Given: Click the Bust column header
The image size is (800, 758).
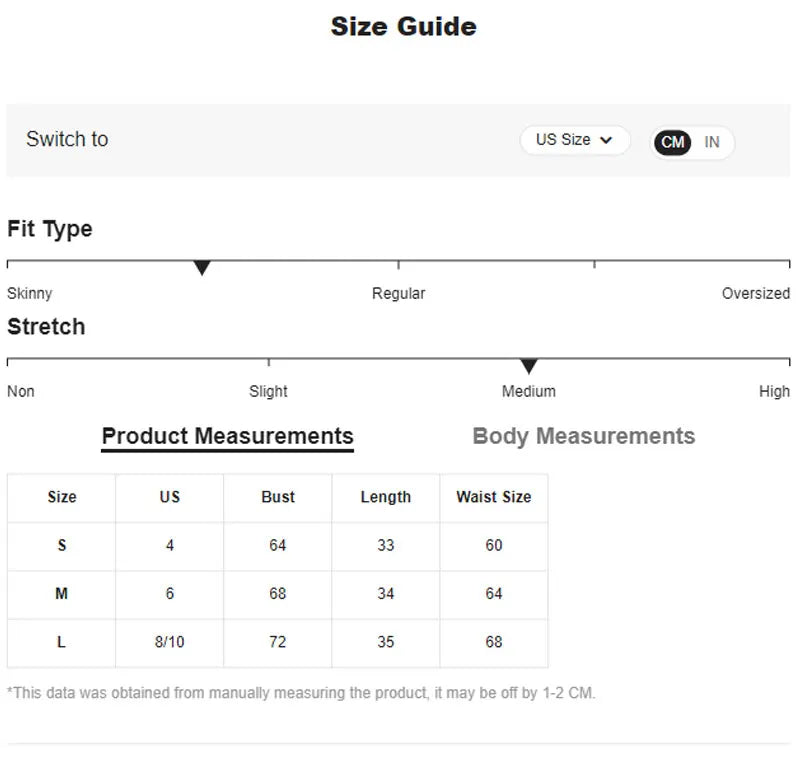Looking at the screenshot, I should [278, 497].
